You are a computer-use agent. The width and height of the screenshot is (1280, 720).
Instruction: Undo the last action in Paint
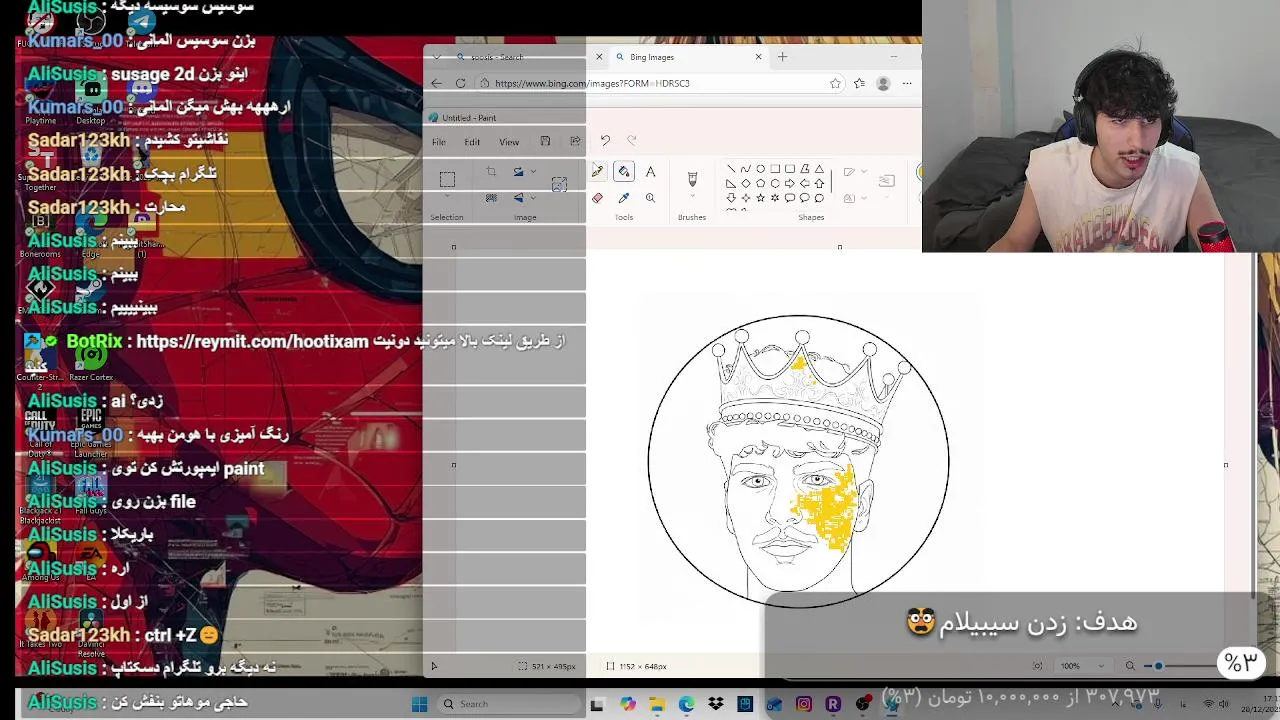click(605, 141)
